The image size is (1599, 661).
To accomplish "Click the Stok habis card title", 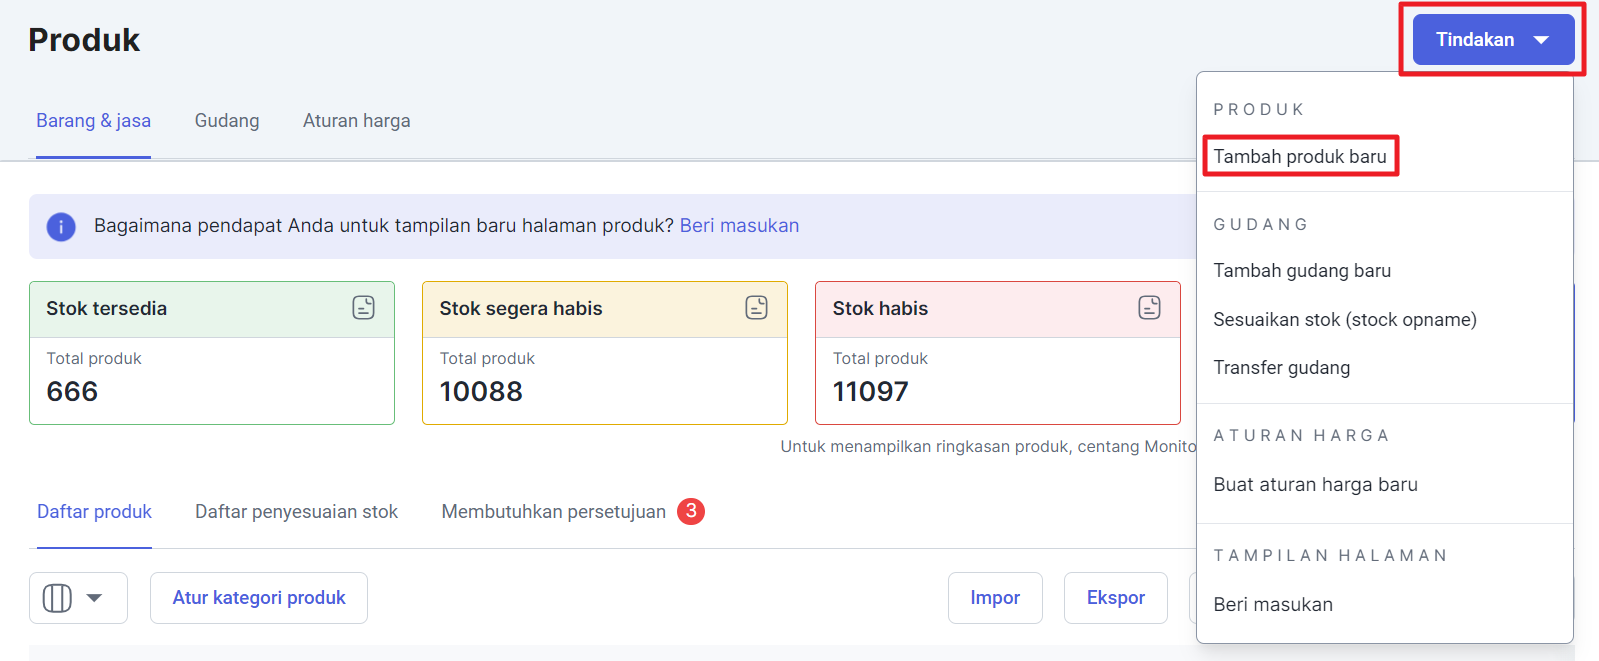I will coord(880,309).
